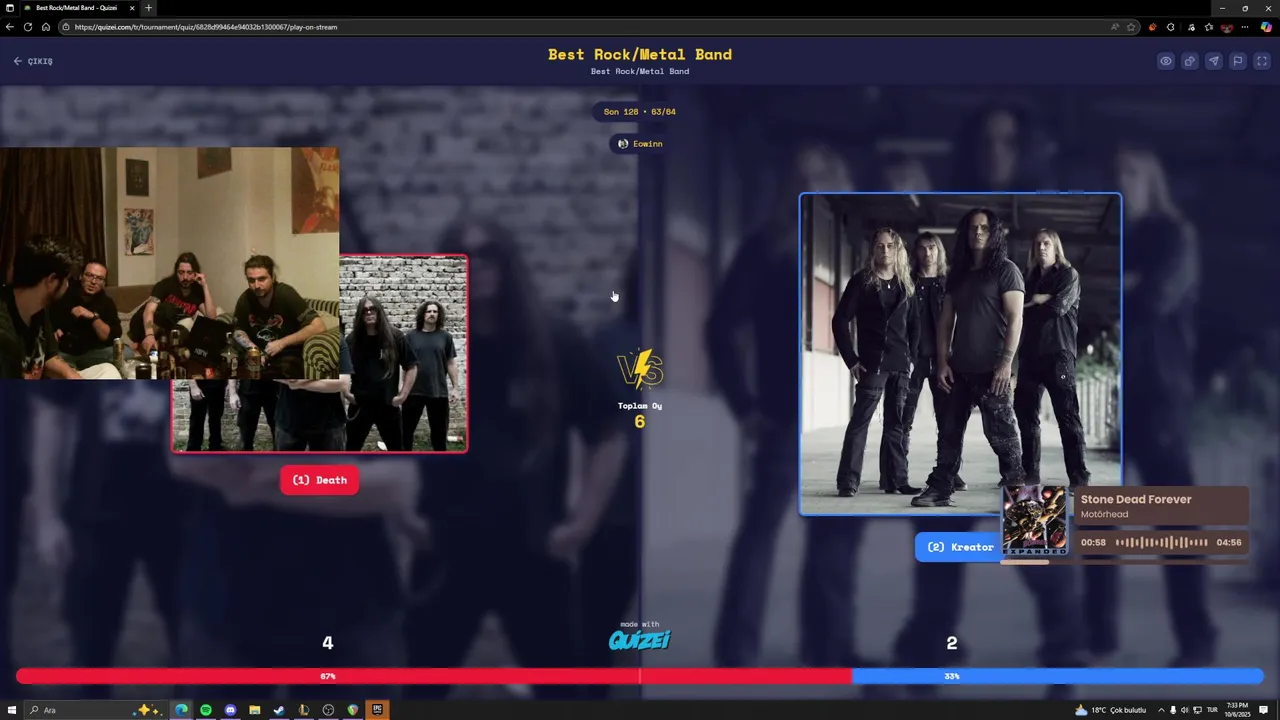Click the link-copy icon in Quizei header
The height and width of the screenshot is (720, 1280).
coord(1190,61)
